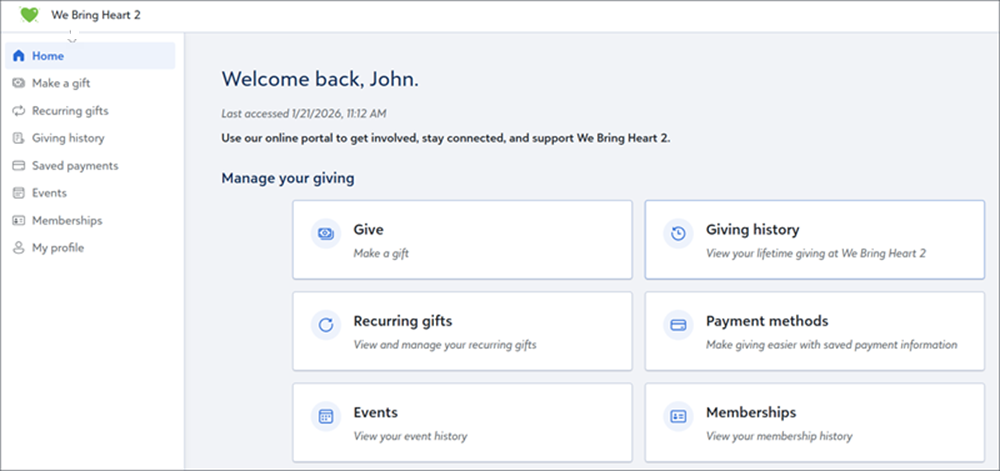Screen dimensions: 1000x471
Task: Click the Giving history receipt icon in sidebar
Action: tap(18, 138)
